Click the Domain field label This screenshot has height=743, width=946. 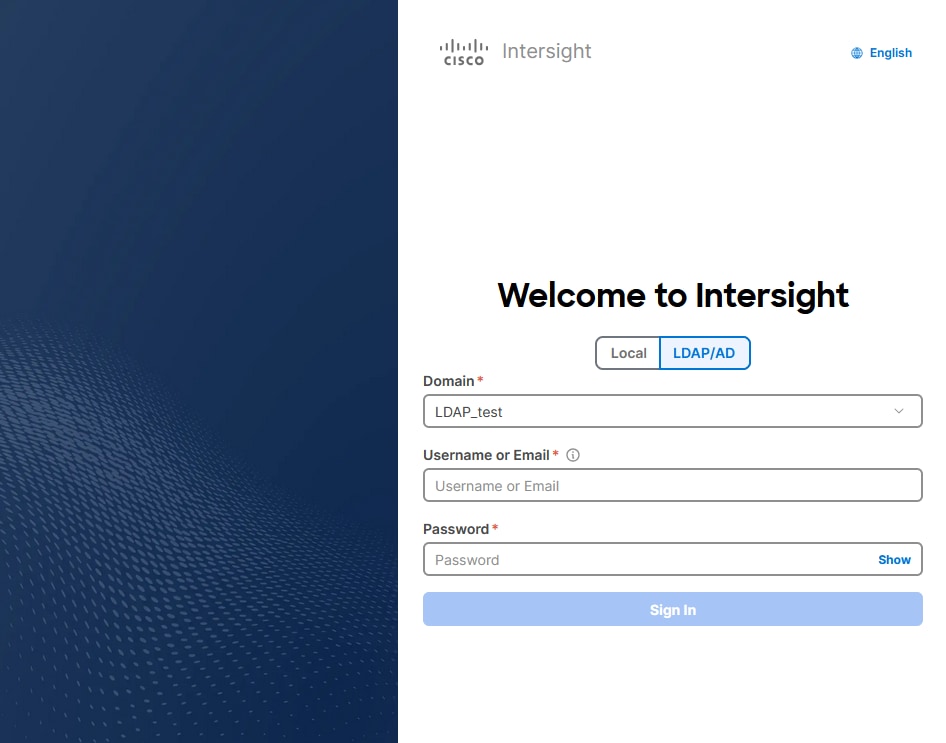(448, 381)
